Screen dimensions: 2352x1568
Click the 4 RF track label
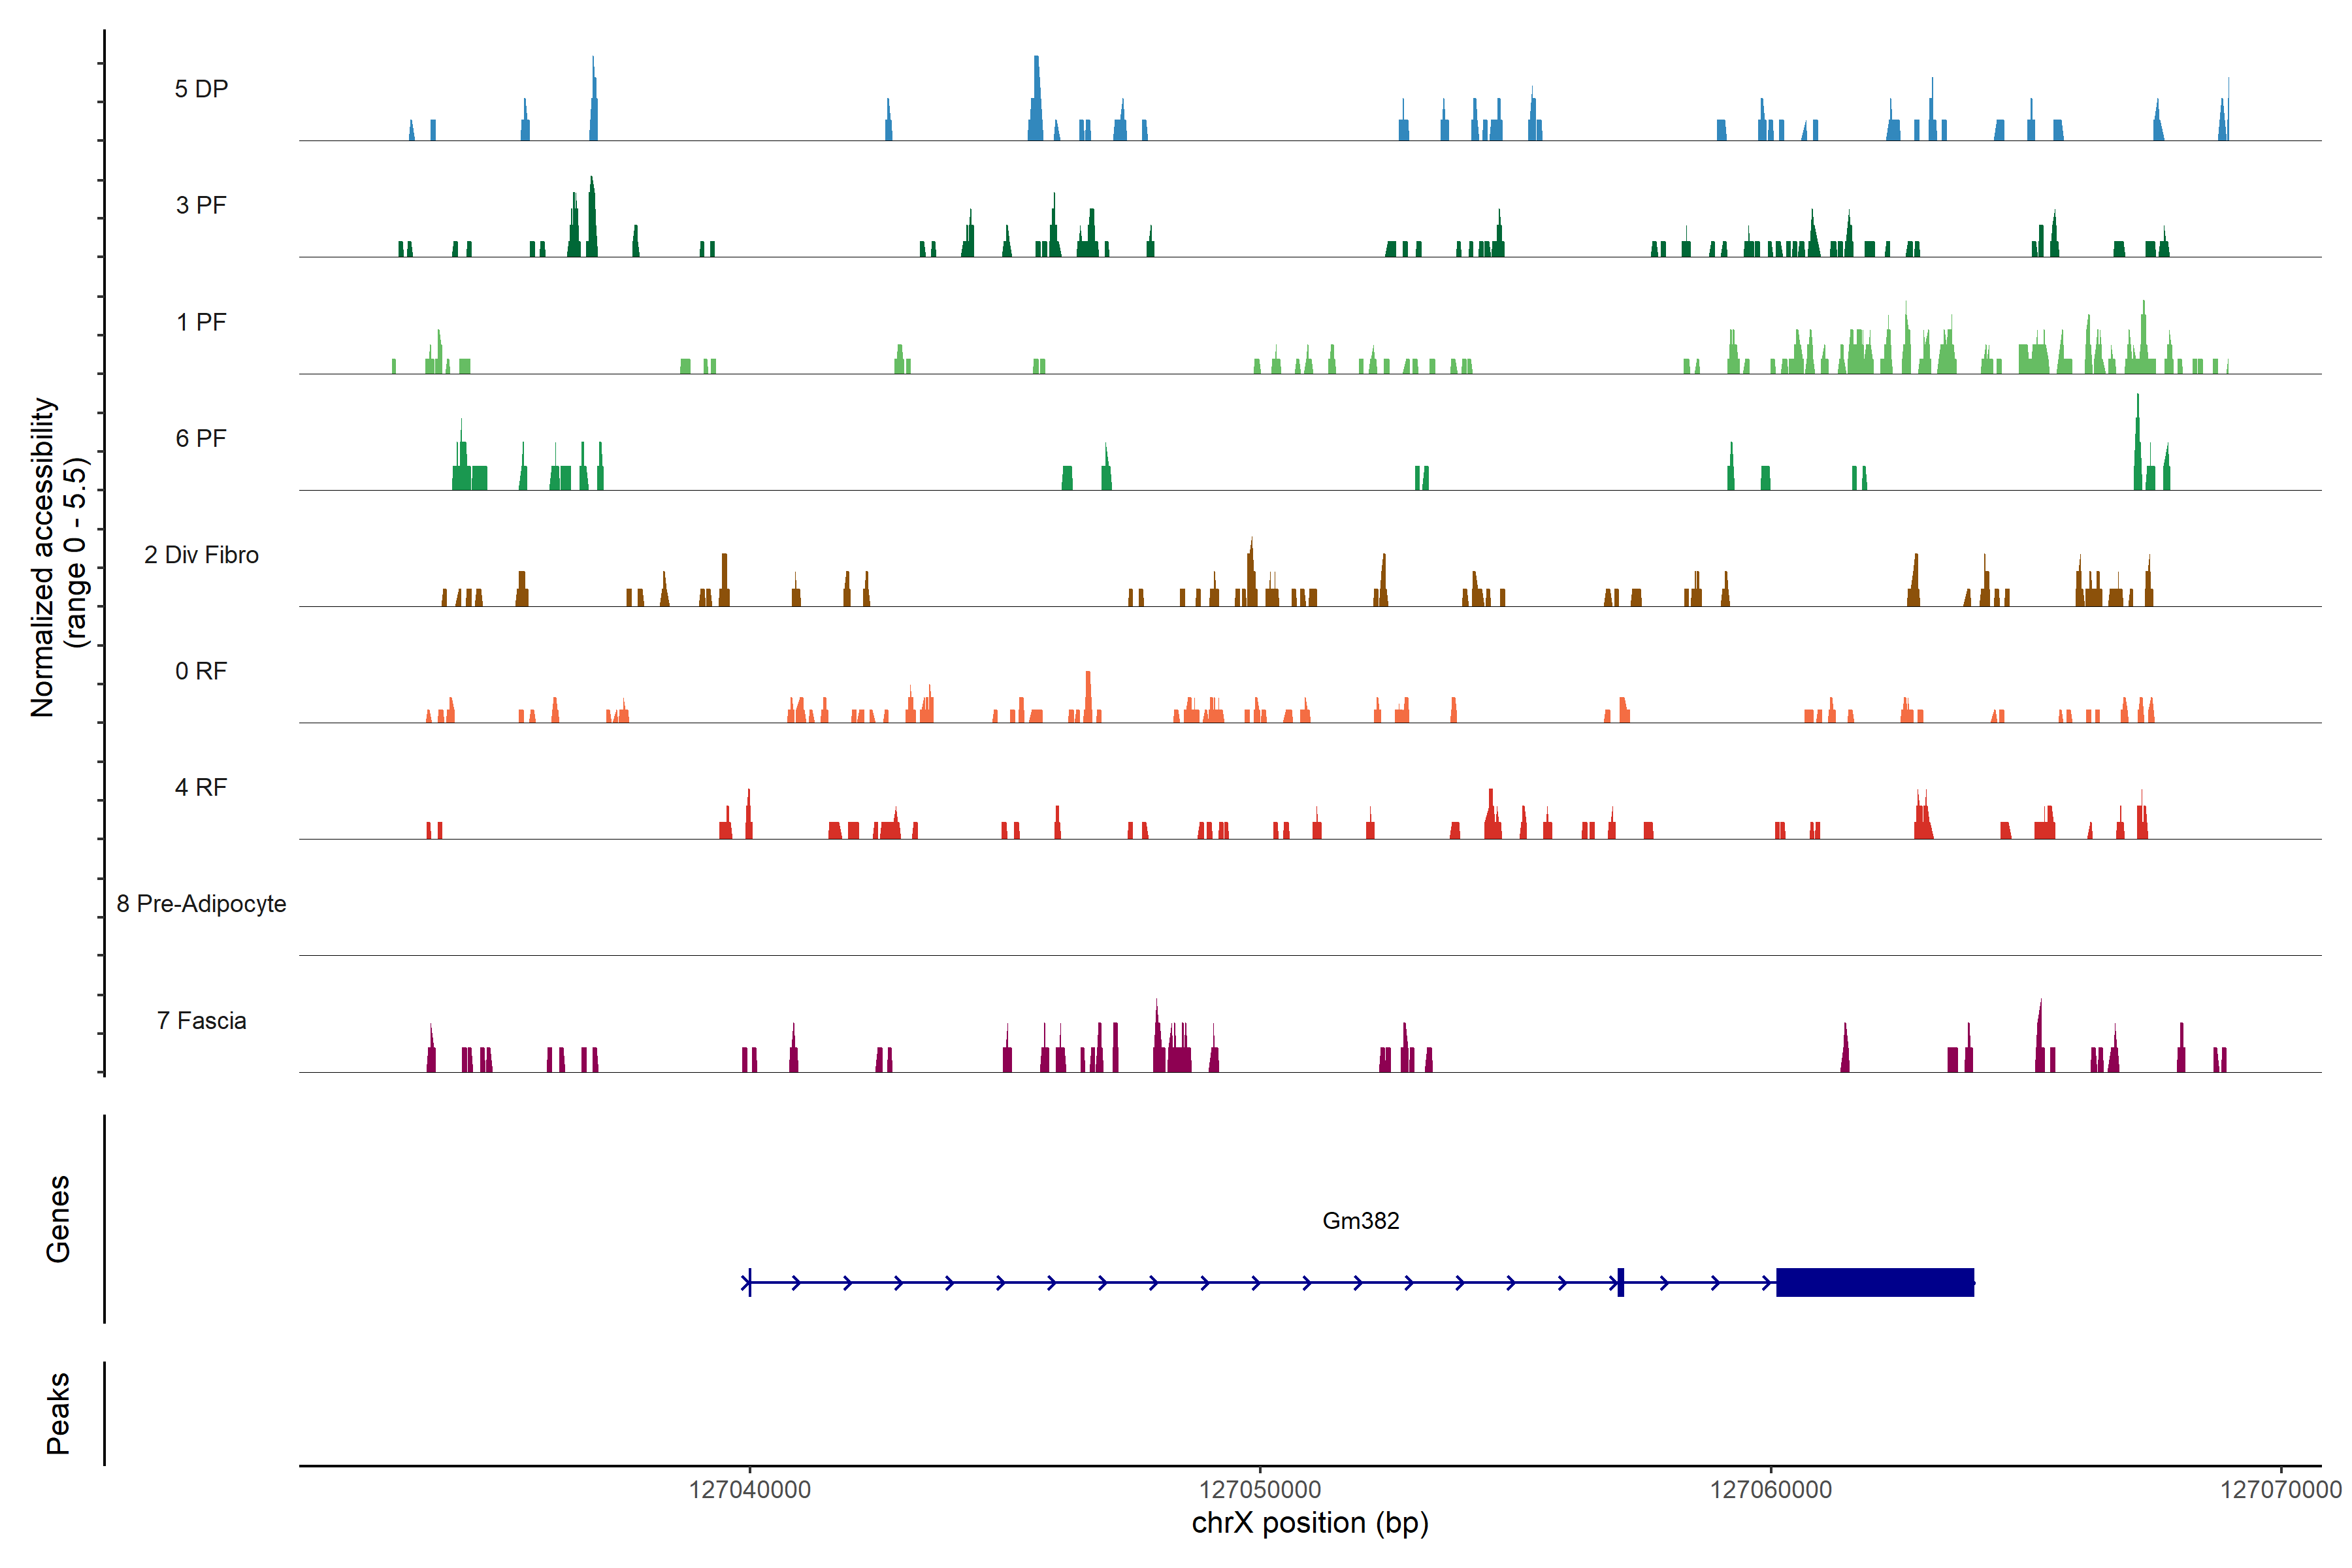[201, 787]
